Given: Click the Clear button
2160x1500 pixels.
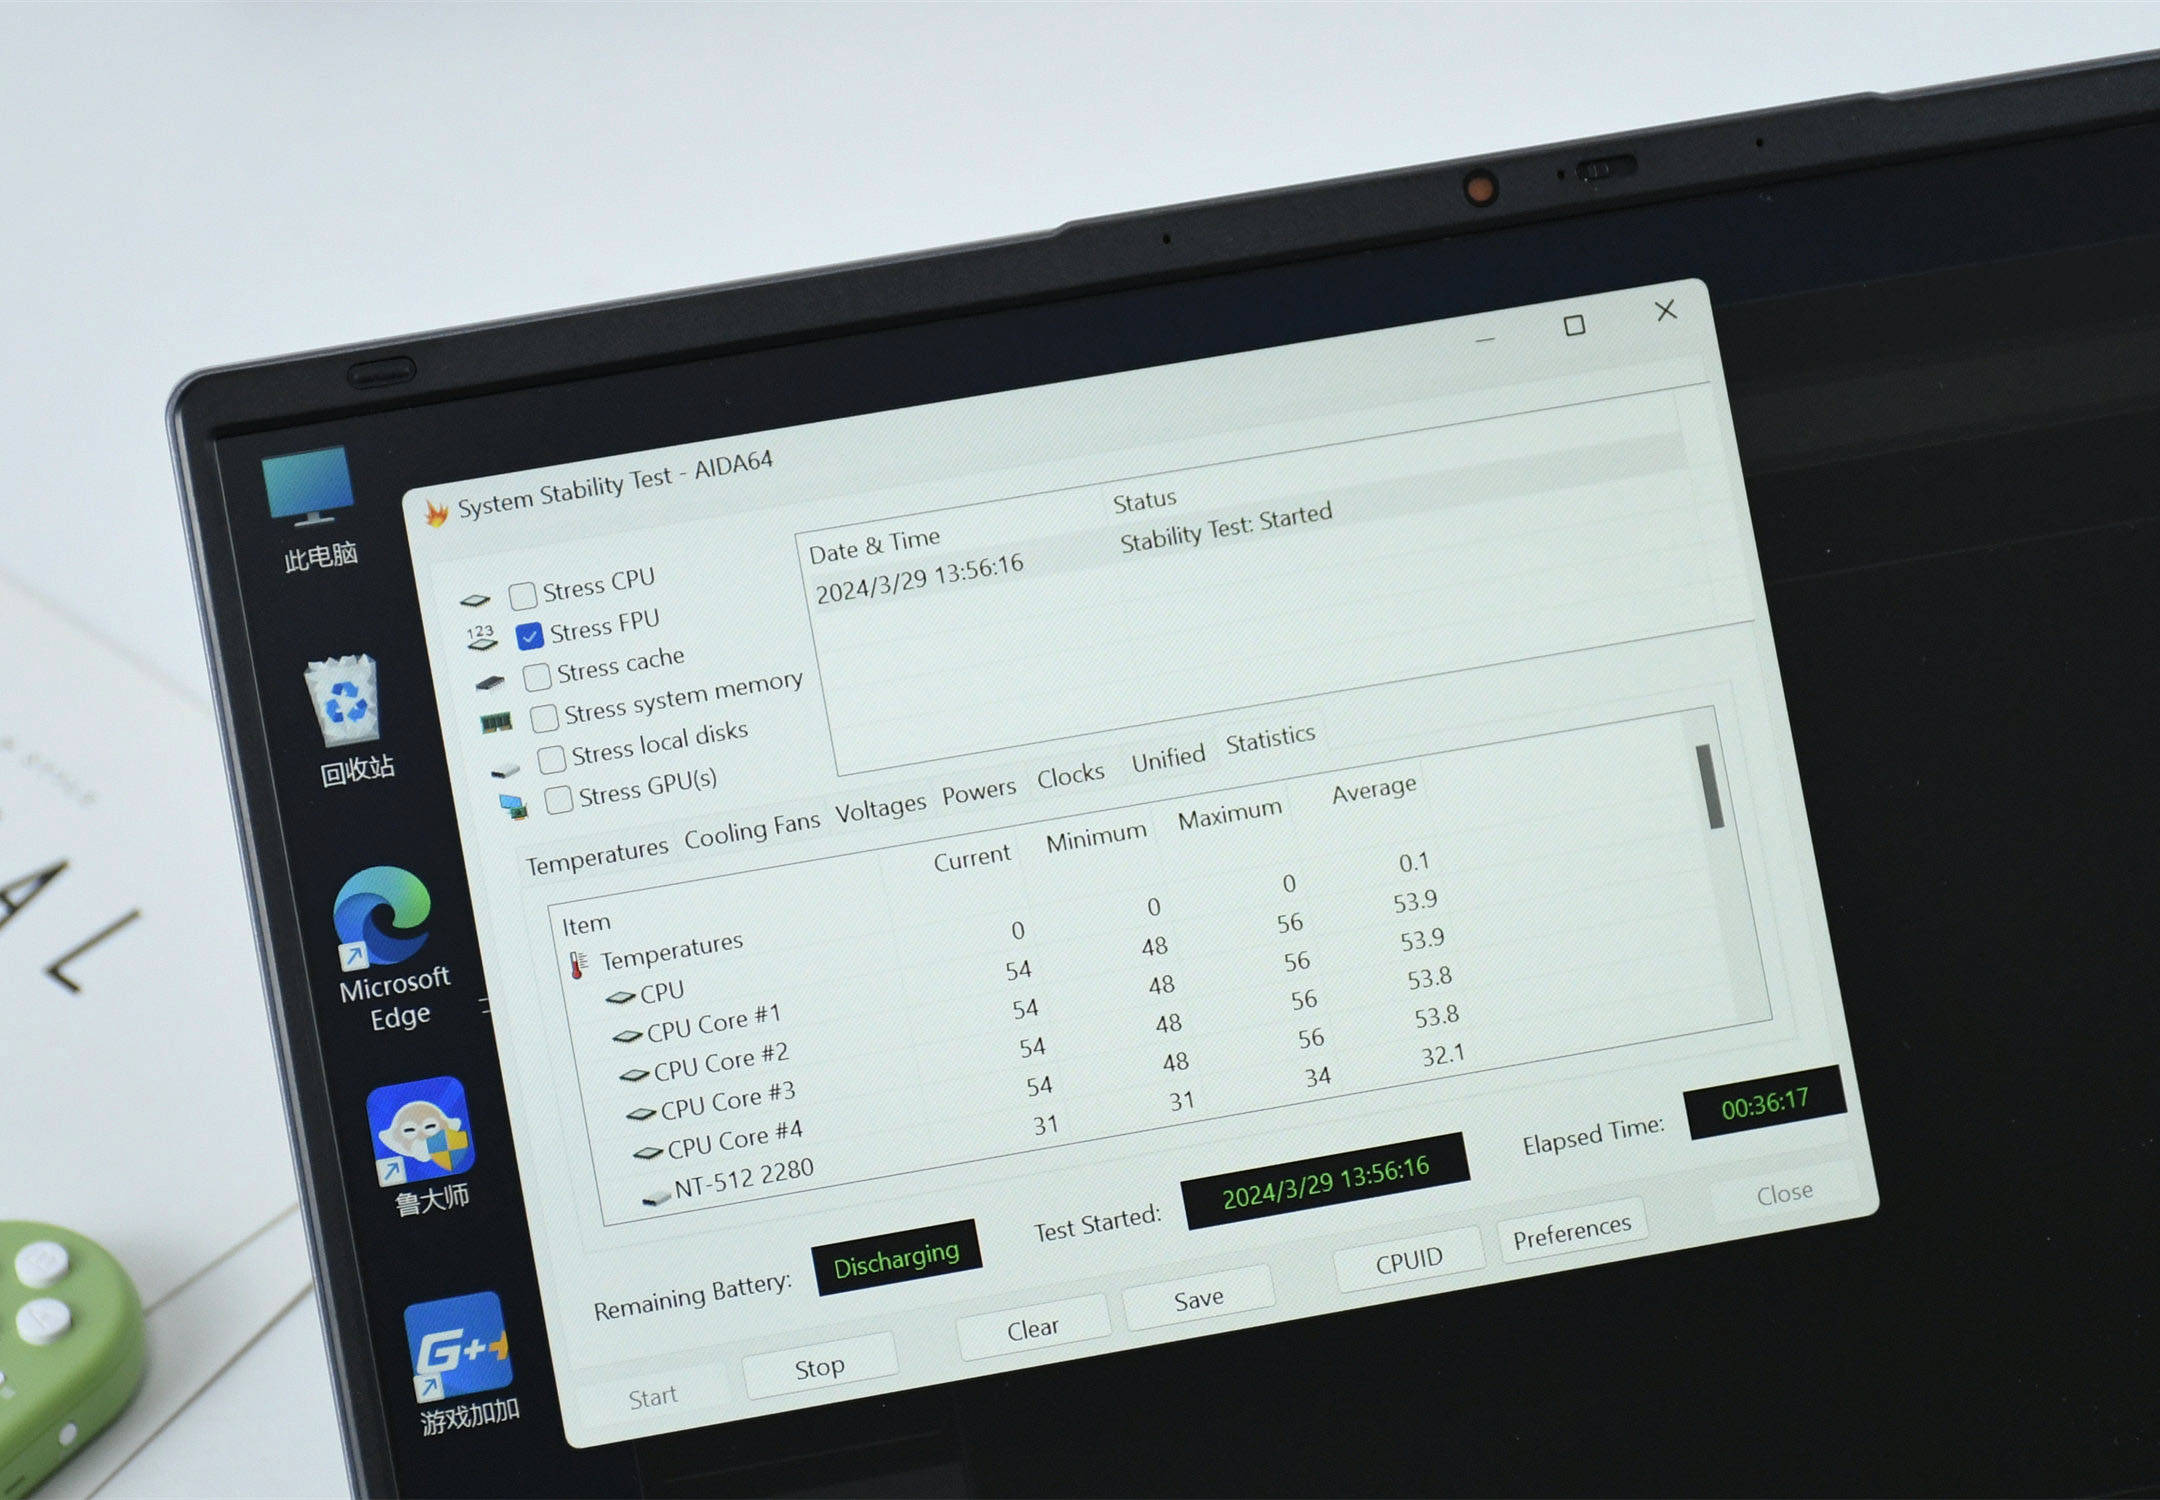Looking at the screenshot, I should point(1033,1328).
